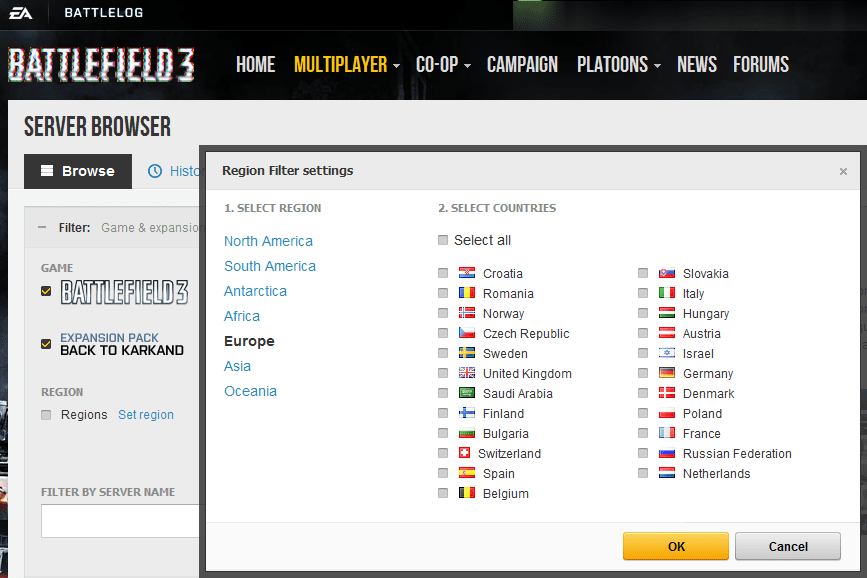
Task: Click the Germany flag icon
Action: pos(667,373)
